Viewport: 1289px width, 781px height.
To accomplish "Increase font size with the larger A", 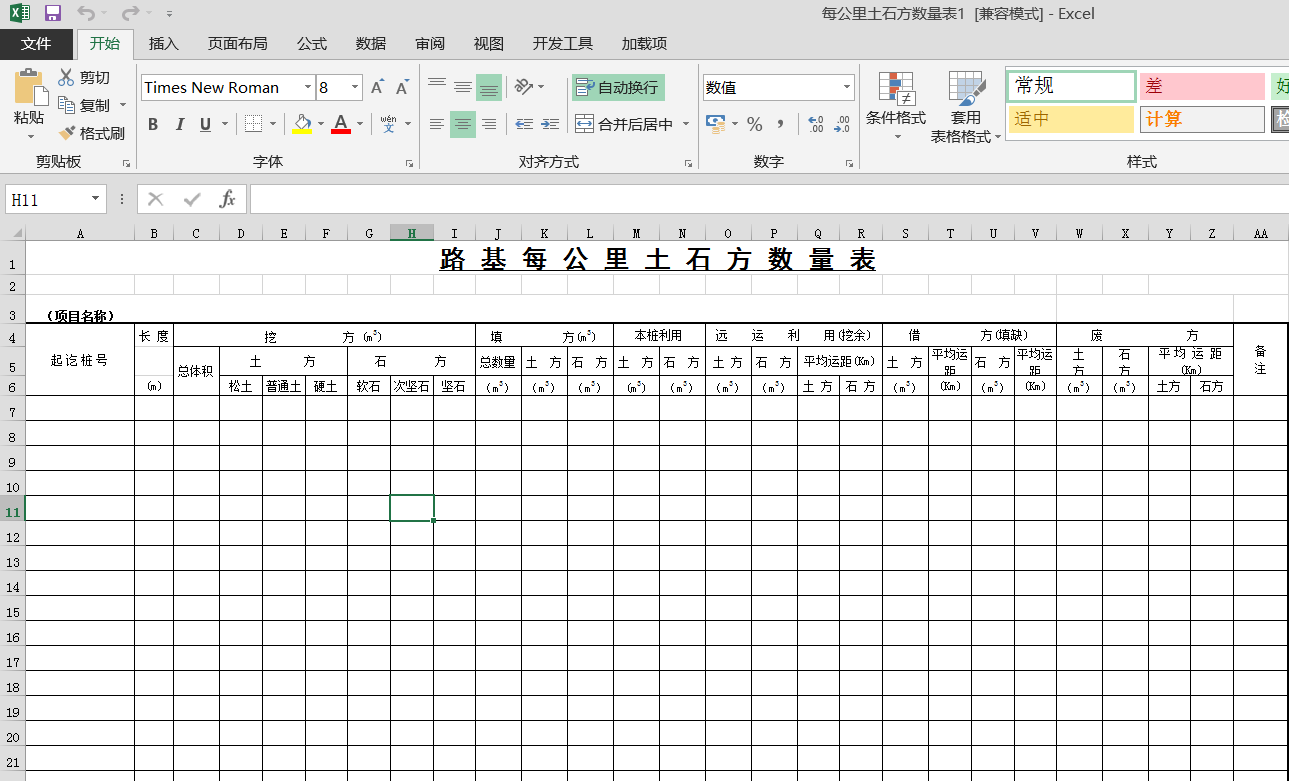I will click(x=377, y=88).
